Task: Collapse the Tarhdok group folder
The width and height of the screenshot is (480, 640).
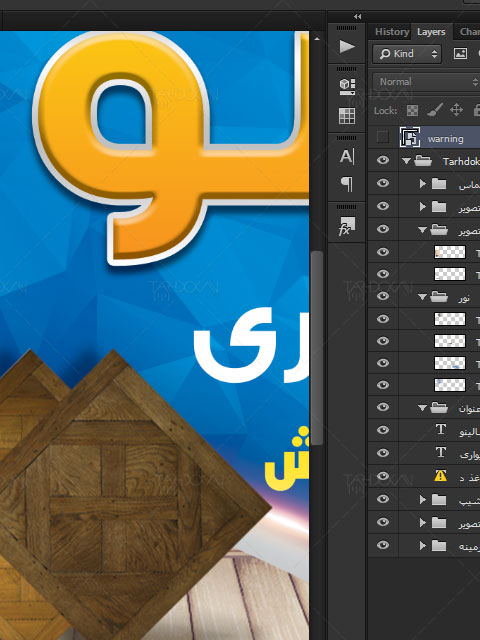Action: pyautogui.click(x=406, y=161)
